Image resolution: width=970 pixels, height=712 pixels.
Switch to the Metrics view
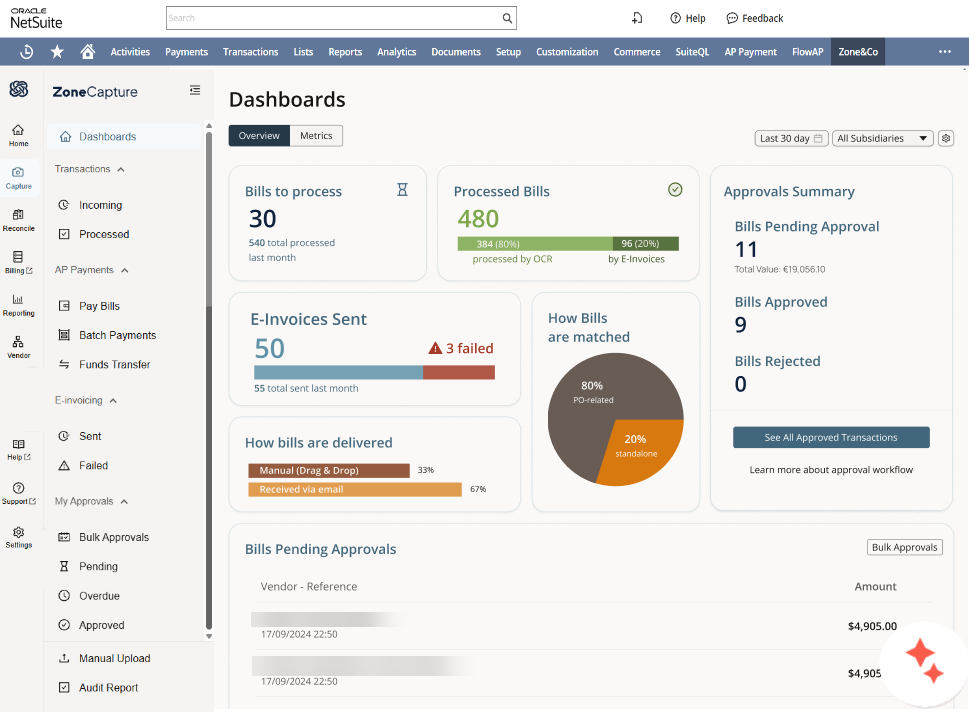coord(316,135)
